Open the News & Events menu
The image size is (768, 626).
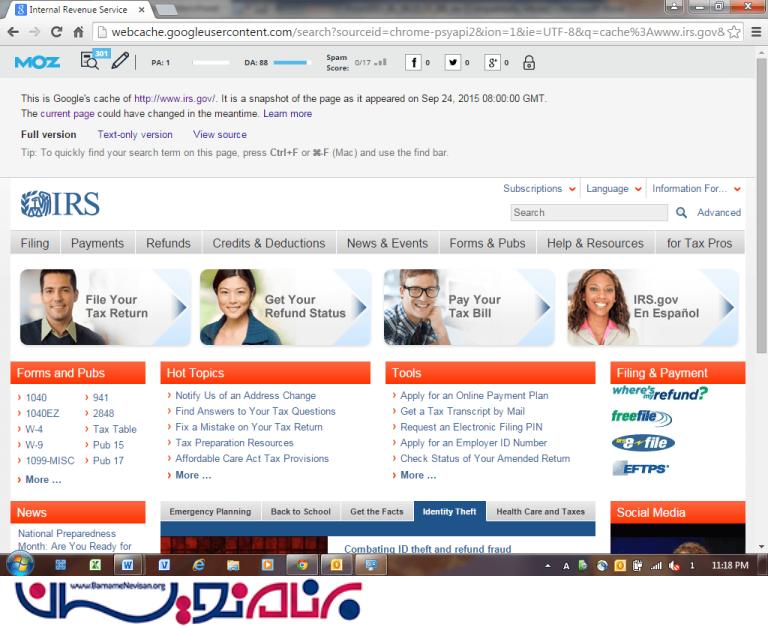click(x=387, y=243)
